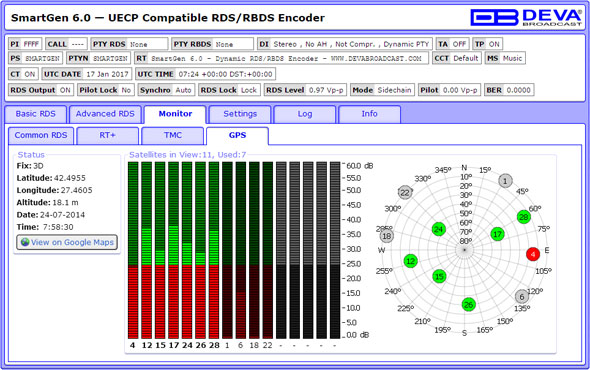Viewport: 590px width, 370px height.
Task: Click the red satellite 4 marker
Action: (x=533, y=254)
